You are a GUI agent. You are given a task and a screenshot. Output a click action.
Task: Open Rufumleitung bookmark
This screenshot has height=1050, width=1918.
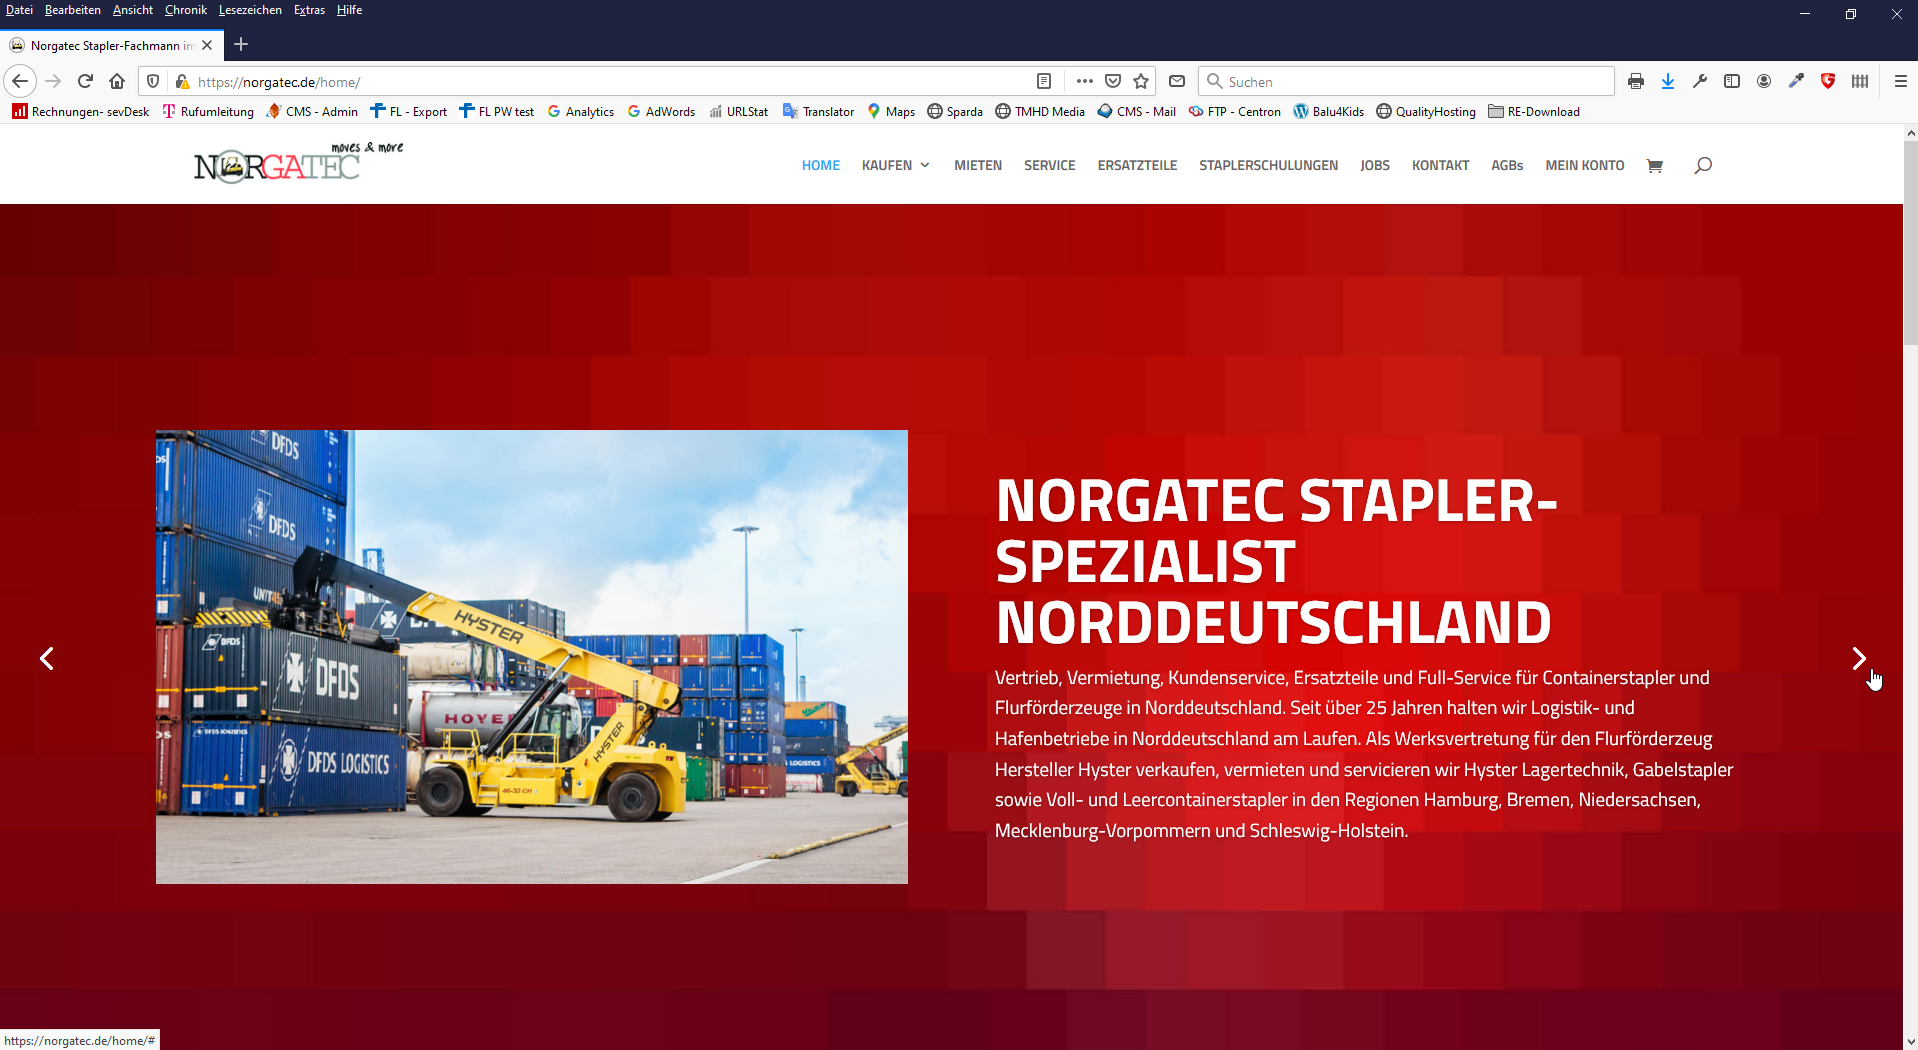(208, 111)
